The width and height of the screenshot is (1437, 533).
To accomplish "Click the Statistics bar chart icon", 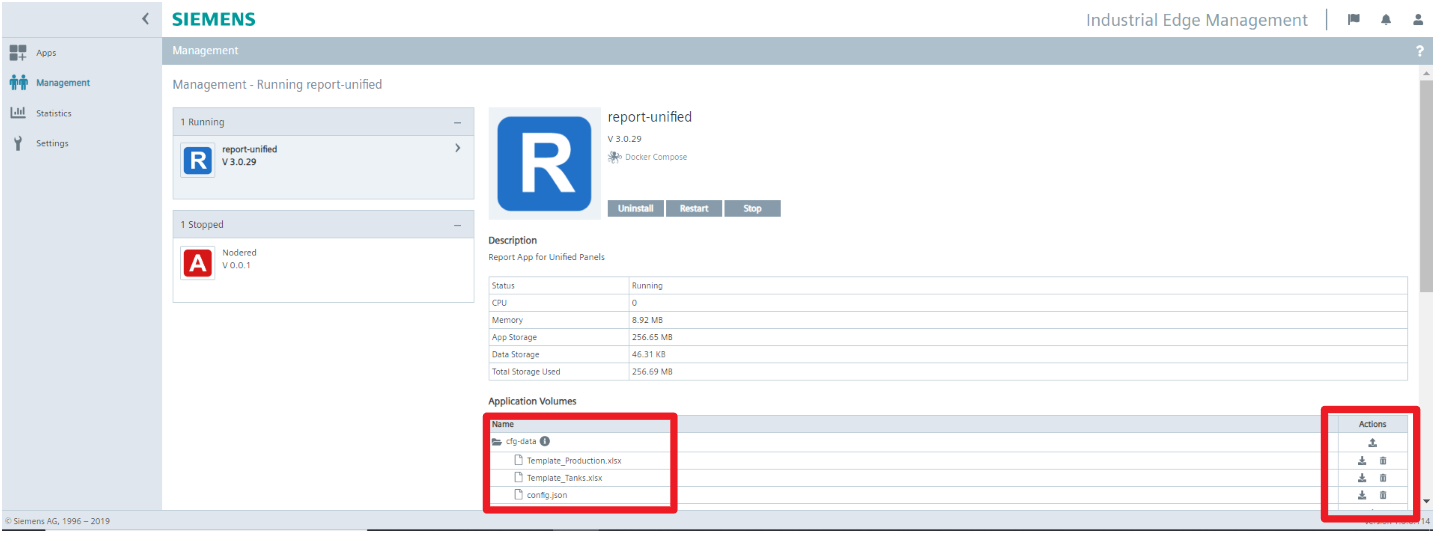I will 18,113.
